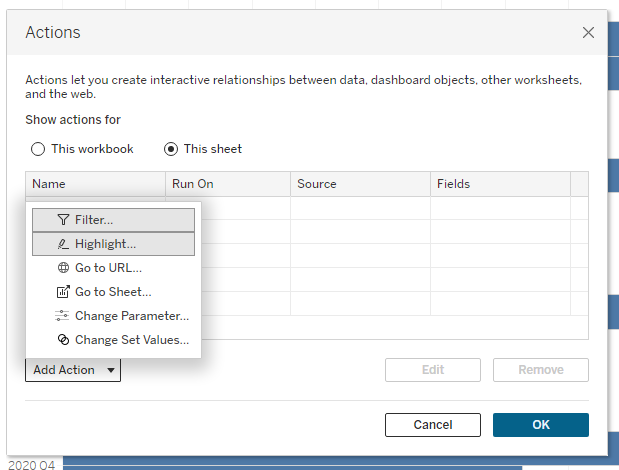619x470 pixels.
Task: Click the Change Set Values icon
Action: coord(63,340)
